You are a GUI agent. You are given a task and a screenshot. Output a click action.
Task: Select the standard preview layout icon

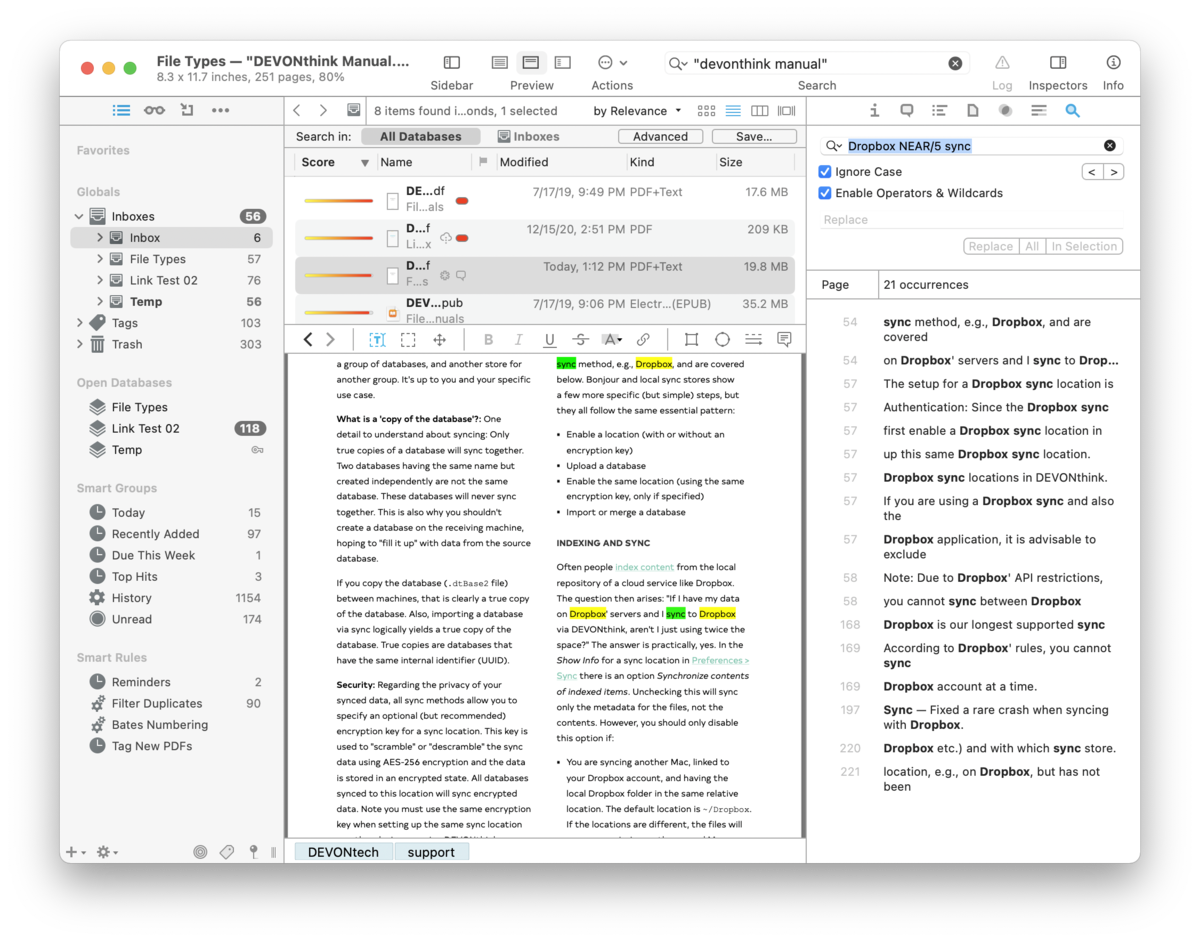tap(531, 63)
